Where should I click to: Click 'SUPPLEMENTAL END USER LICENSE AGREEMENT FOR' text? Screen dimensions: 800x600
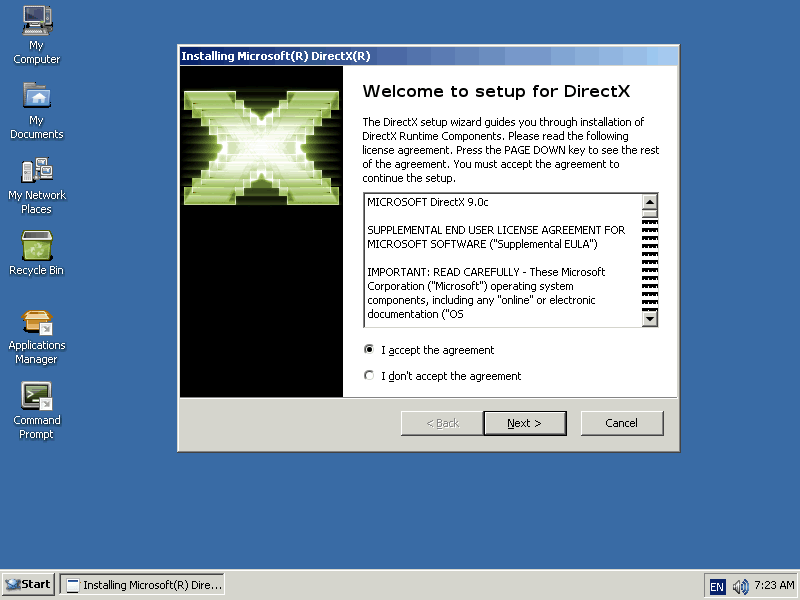pyautogui.click(x=496, y=230)
